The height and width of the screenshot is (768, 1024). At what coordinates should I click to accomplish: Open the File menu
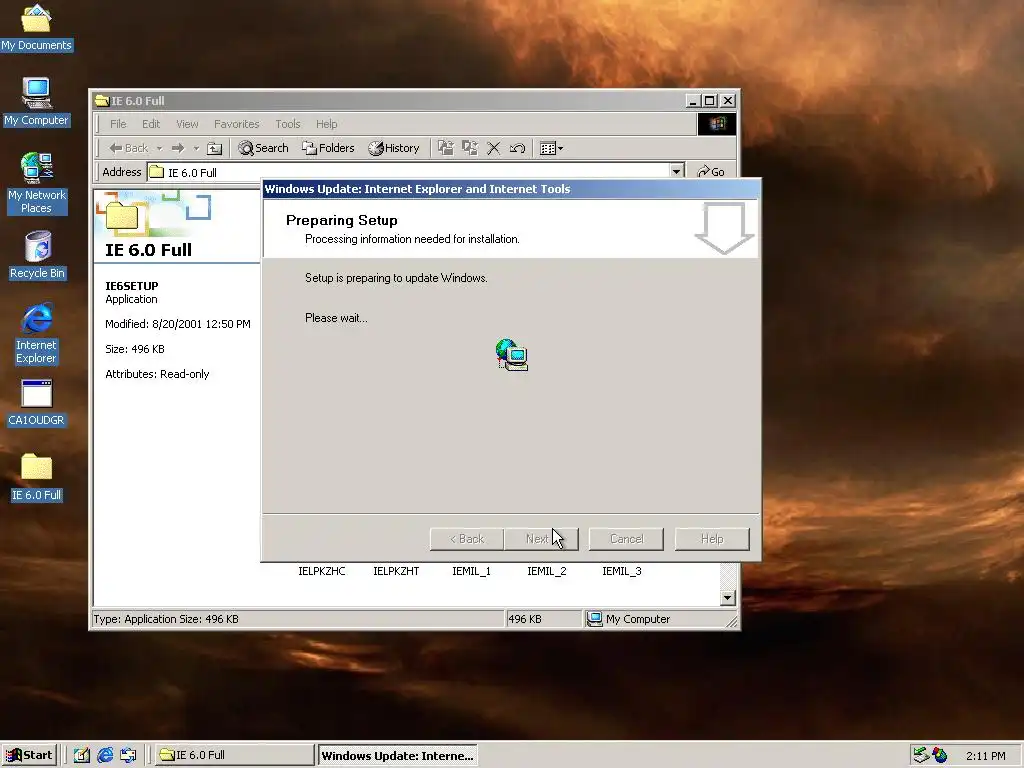[118, 124]
